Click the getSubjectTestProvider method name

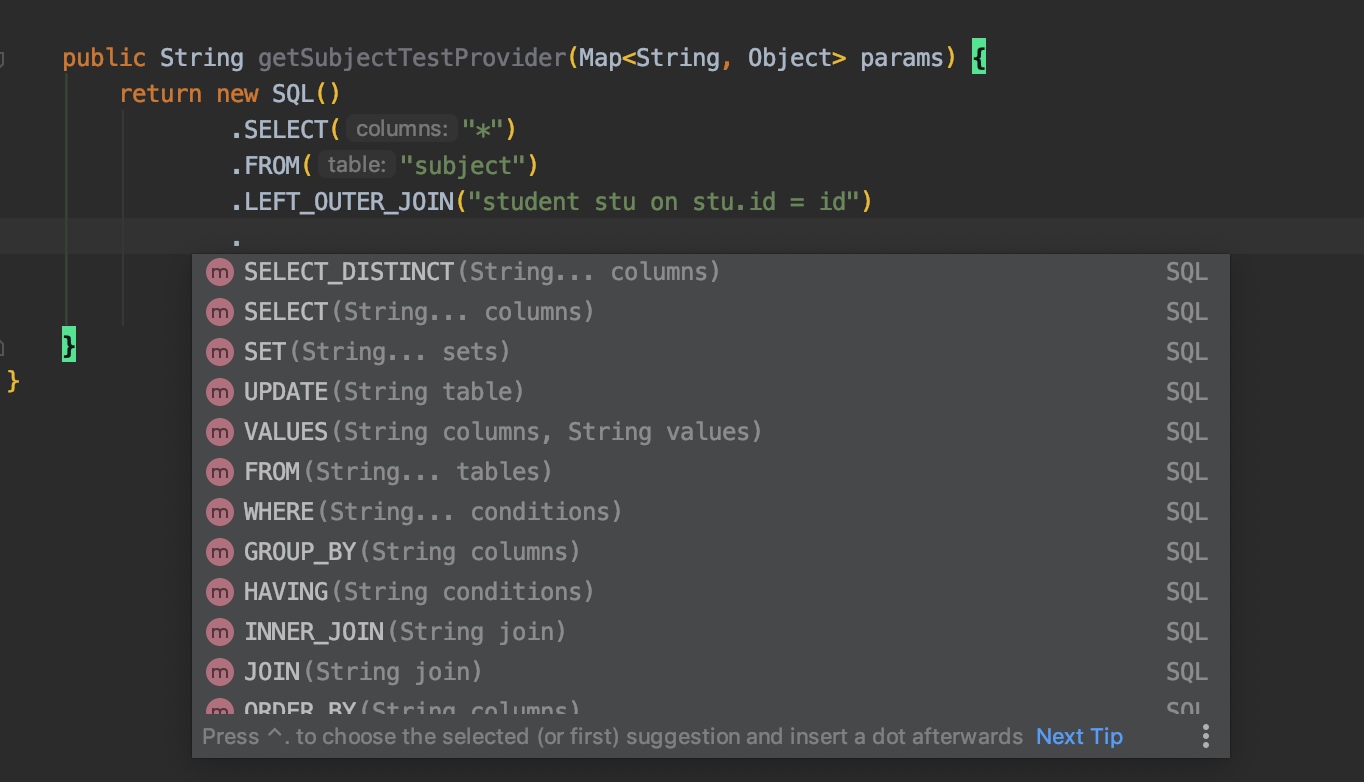pyautogui.click(x=412, y=58)
